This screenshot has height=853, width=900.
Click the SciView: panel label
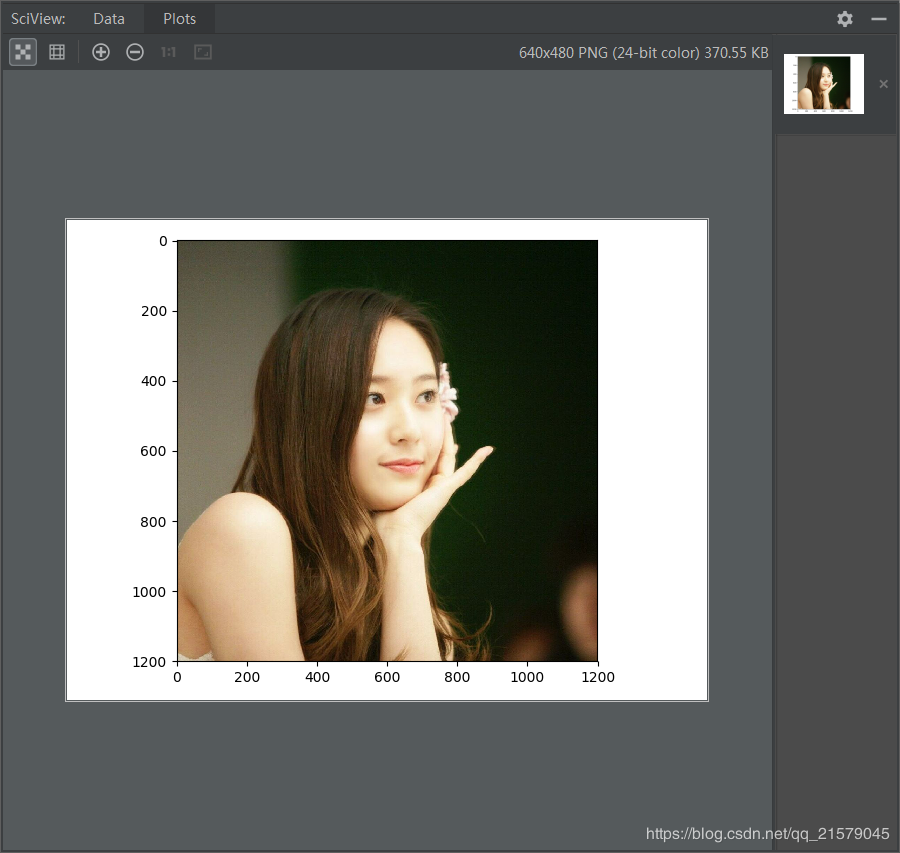38,19
